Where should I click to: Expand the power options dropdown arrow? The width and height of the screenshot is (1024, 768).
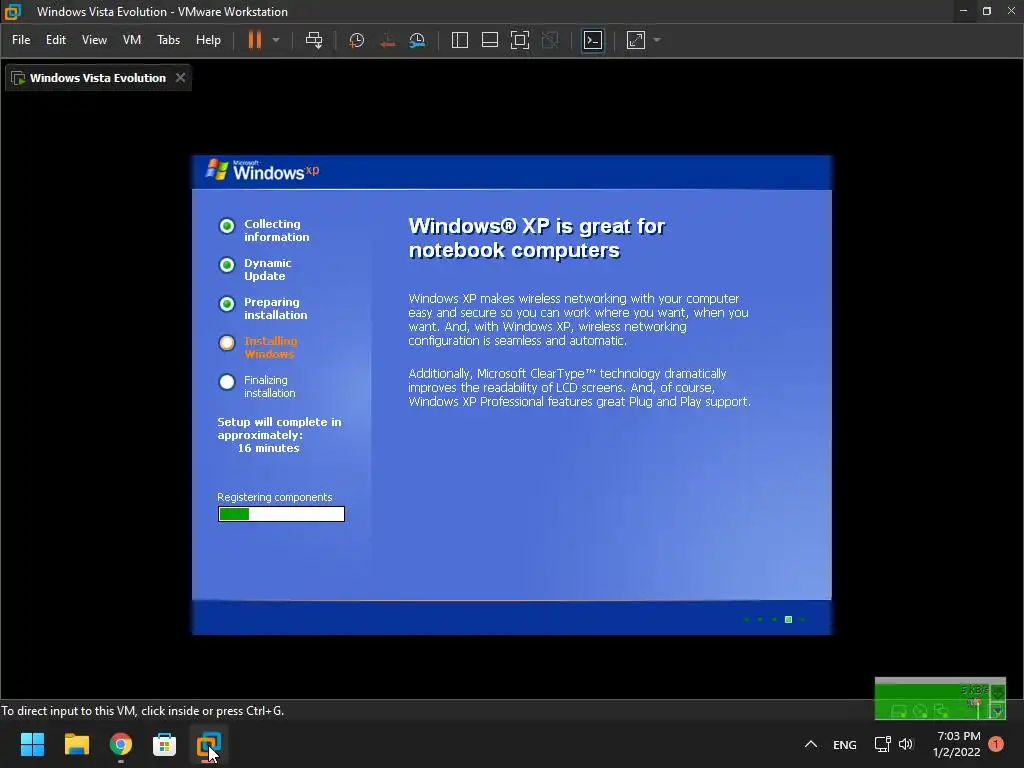276,40
